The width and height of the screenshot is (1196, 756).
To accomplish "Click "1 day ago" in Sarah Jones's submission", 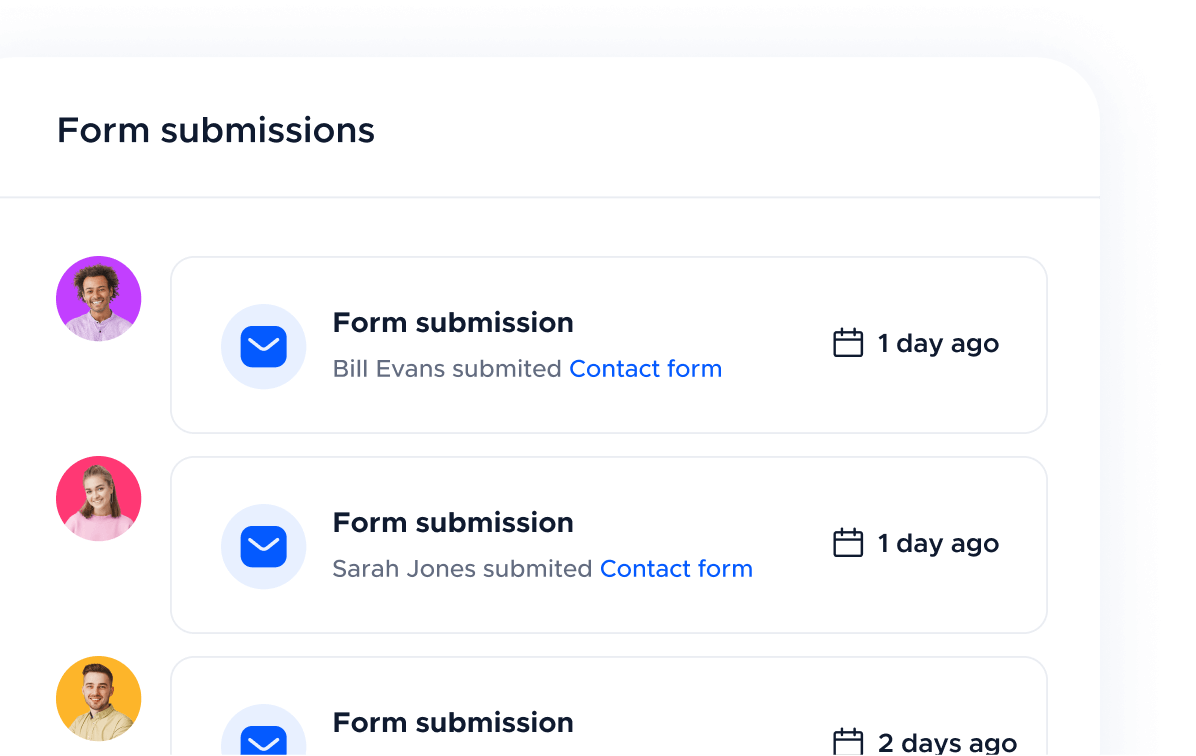I will coord(938,543).
